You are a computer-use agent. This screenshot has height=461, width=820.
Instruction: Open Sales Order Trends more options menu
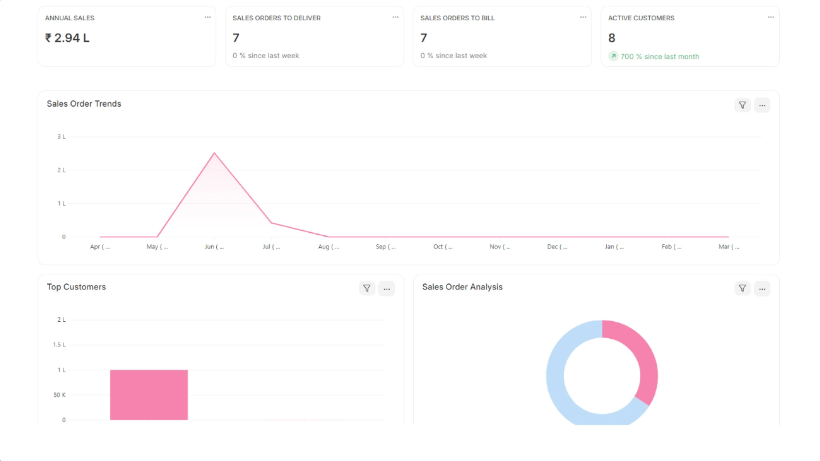pos(762,105)
